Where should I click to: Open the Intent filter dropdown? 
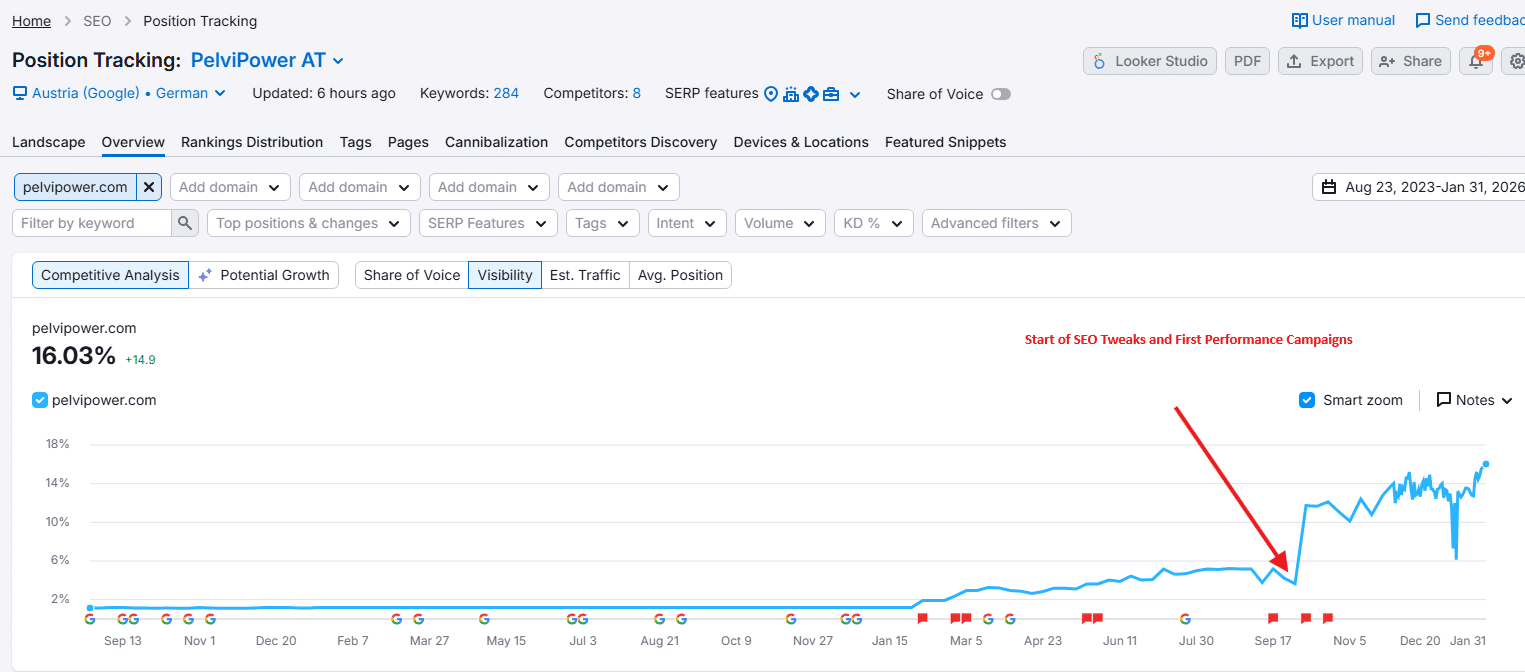(687, 223)
